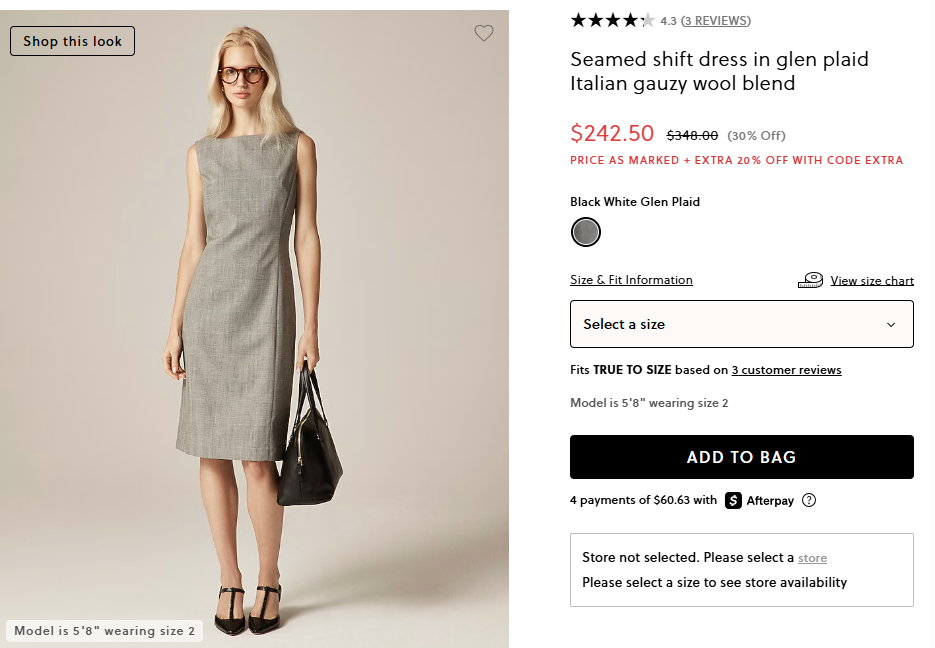The height and width of the screenshot is (648, 935).
Task: Open Afterpay info question mark icon
Action: (x=809, y=500)
